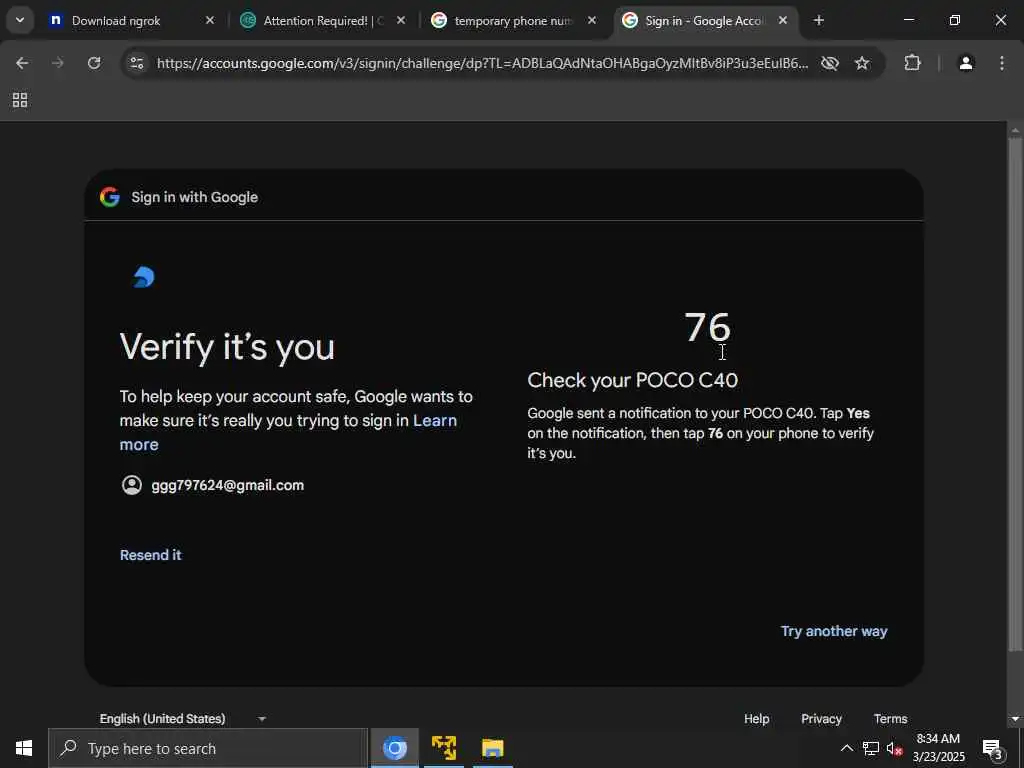Expand the English (United States) language dropdown
This screenshot has width=1024, height=768.
pos(183,718)
